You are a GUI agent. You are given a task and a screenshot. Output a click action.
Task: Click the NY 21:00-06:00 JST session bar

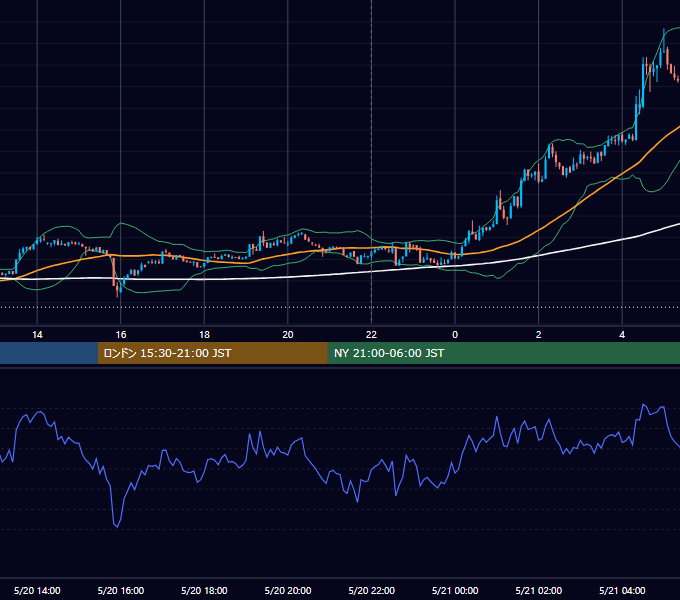point(503,353)
